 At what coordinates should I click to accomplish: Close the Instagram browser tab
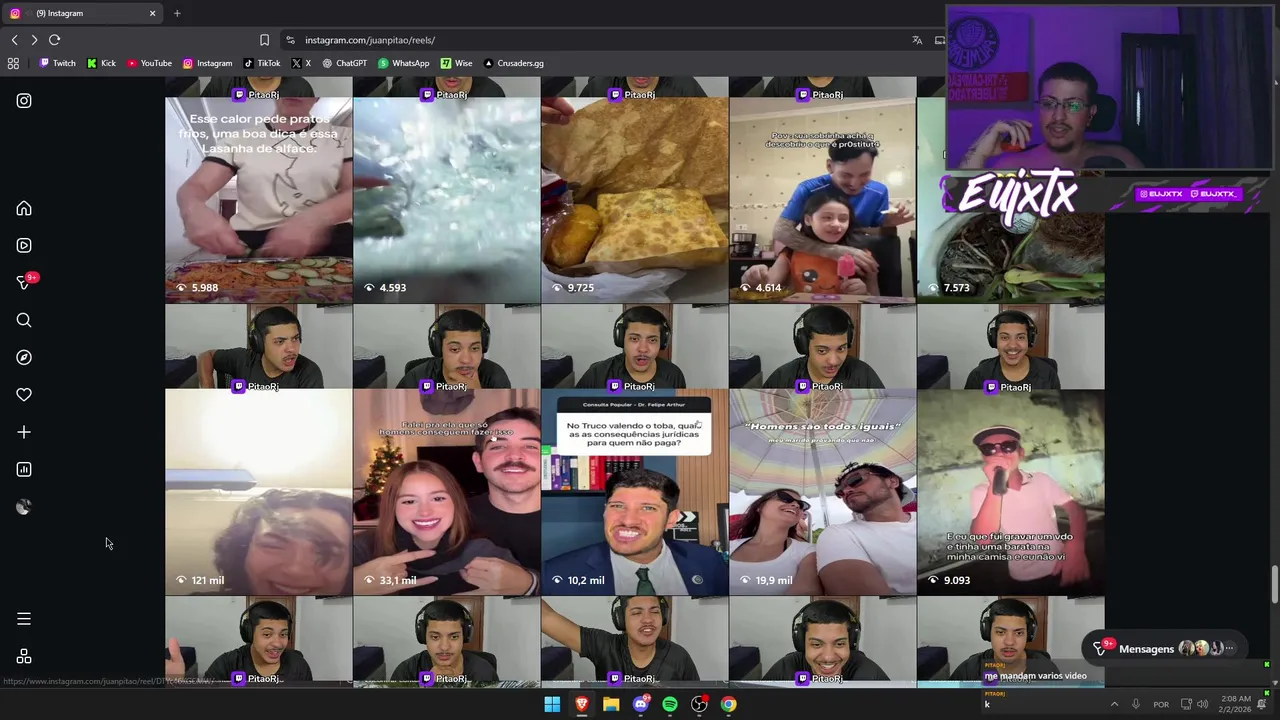point(152,13)
